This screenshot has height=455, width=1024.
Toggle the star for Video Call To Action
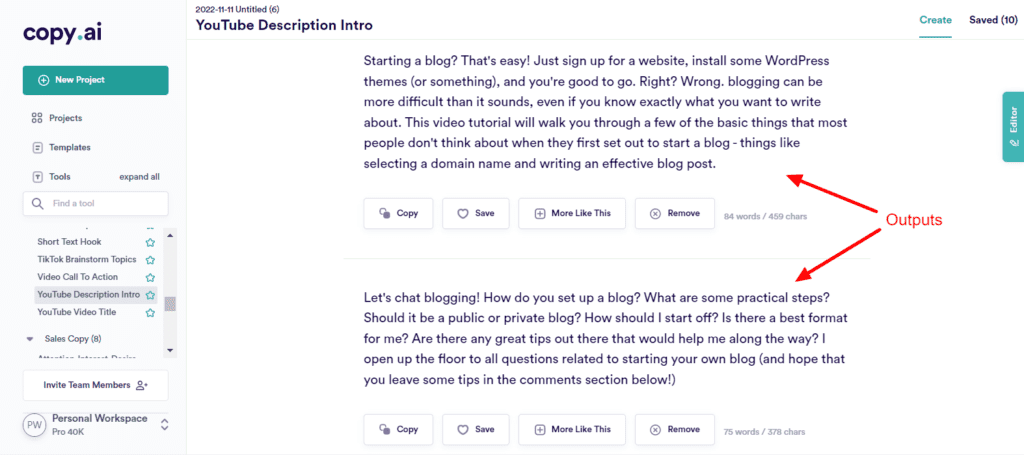coord(150,277)
